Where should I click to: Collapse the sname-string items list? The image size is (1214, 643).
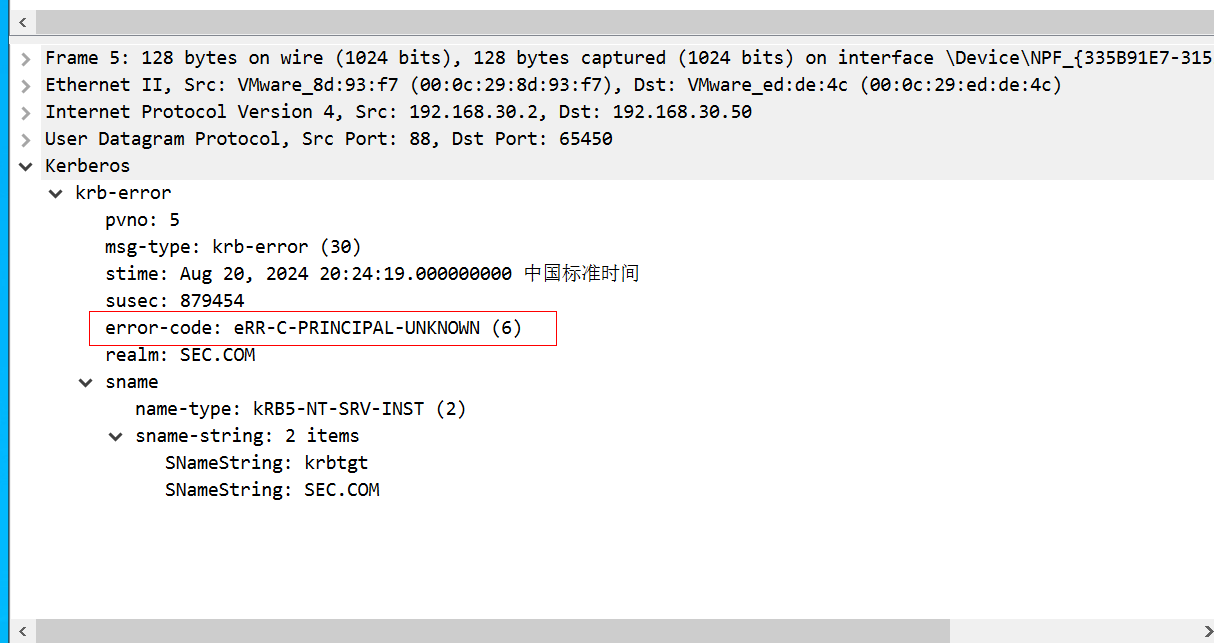(116, 436)
